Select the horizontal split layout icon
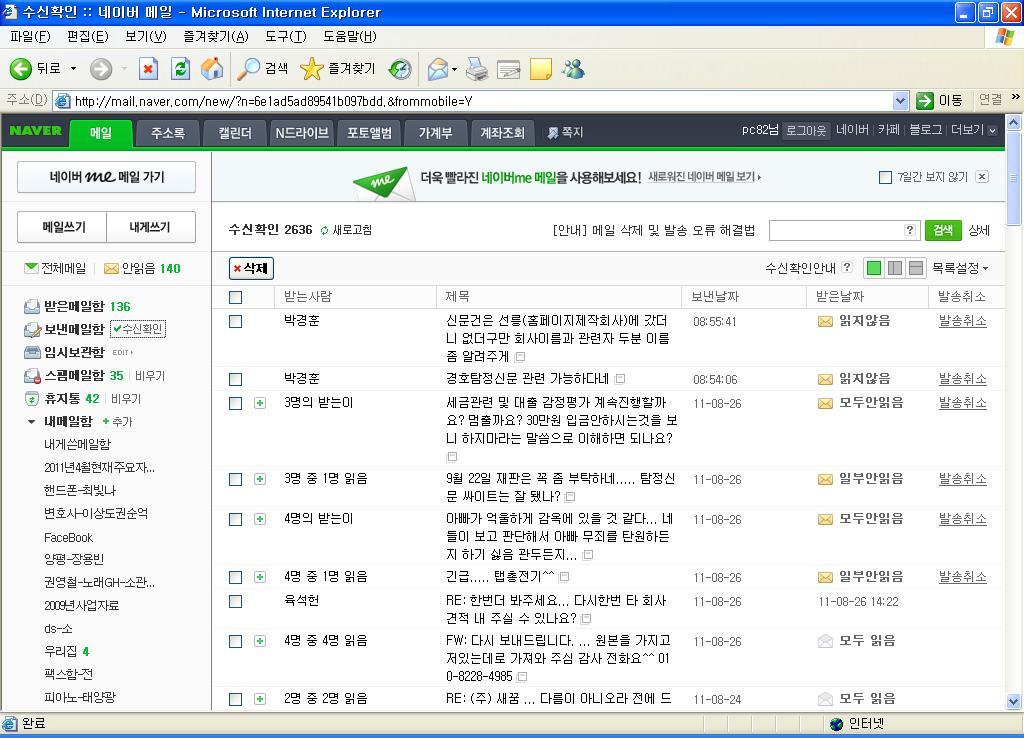The height and width of the screenshot is (738, 1024). 916,268
